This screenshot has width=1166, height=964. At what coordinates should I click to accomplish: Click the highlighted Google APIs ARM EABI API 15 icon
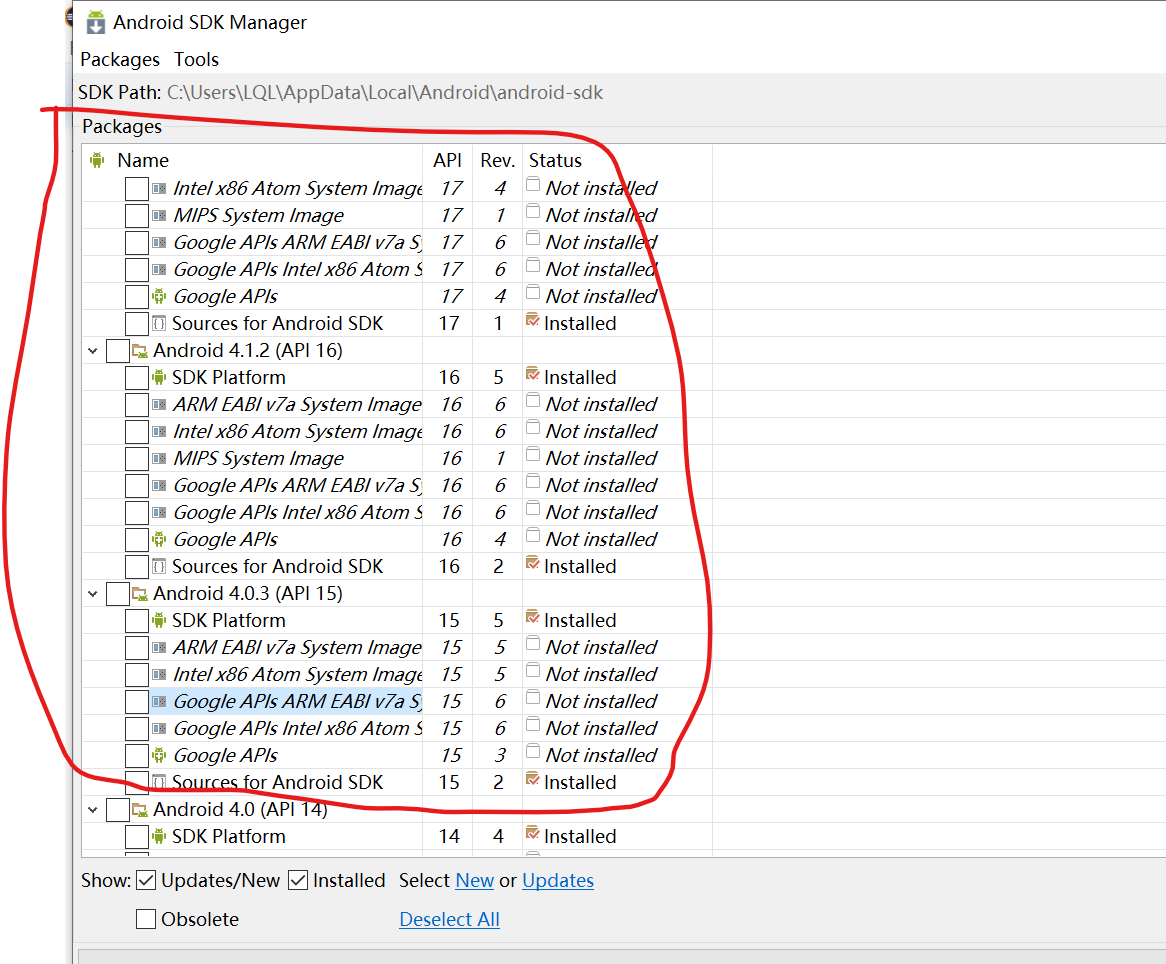[x=159, y=701]
